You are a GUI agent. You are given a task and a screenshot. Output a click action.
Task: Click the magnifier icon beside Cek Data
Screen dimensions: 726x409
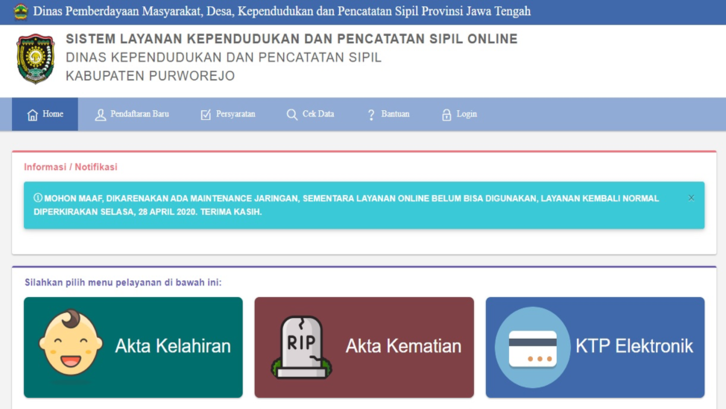click(x=292, y=115)
